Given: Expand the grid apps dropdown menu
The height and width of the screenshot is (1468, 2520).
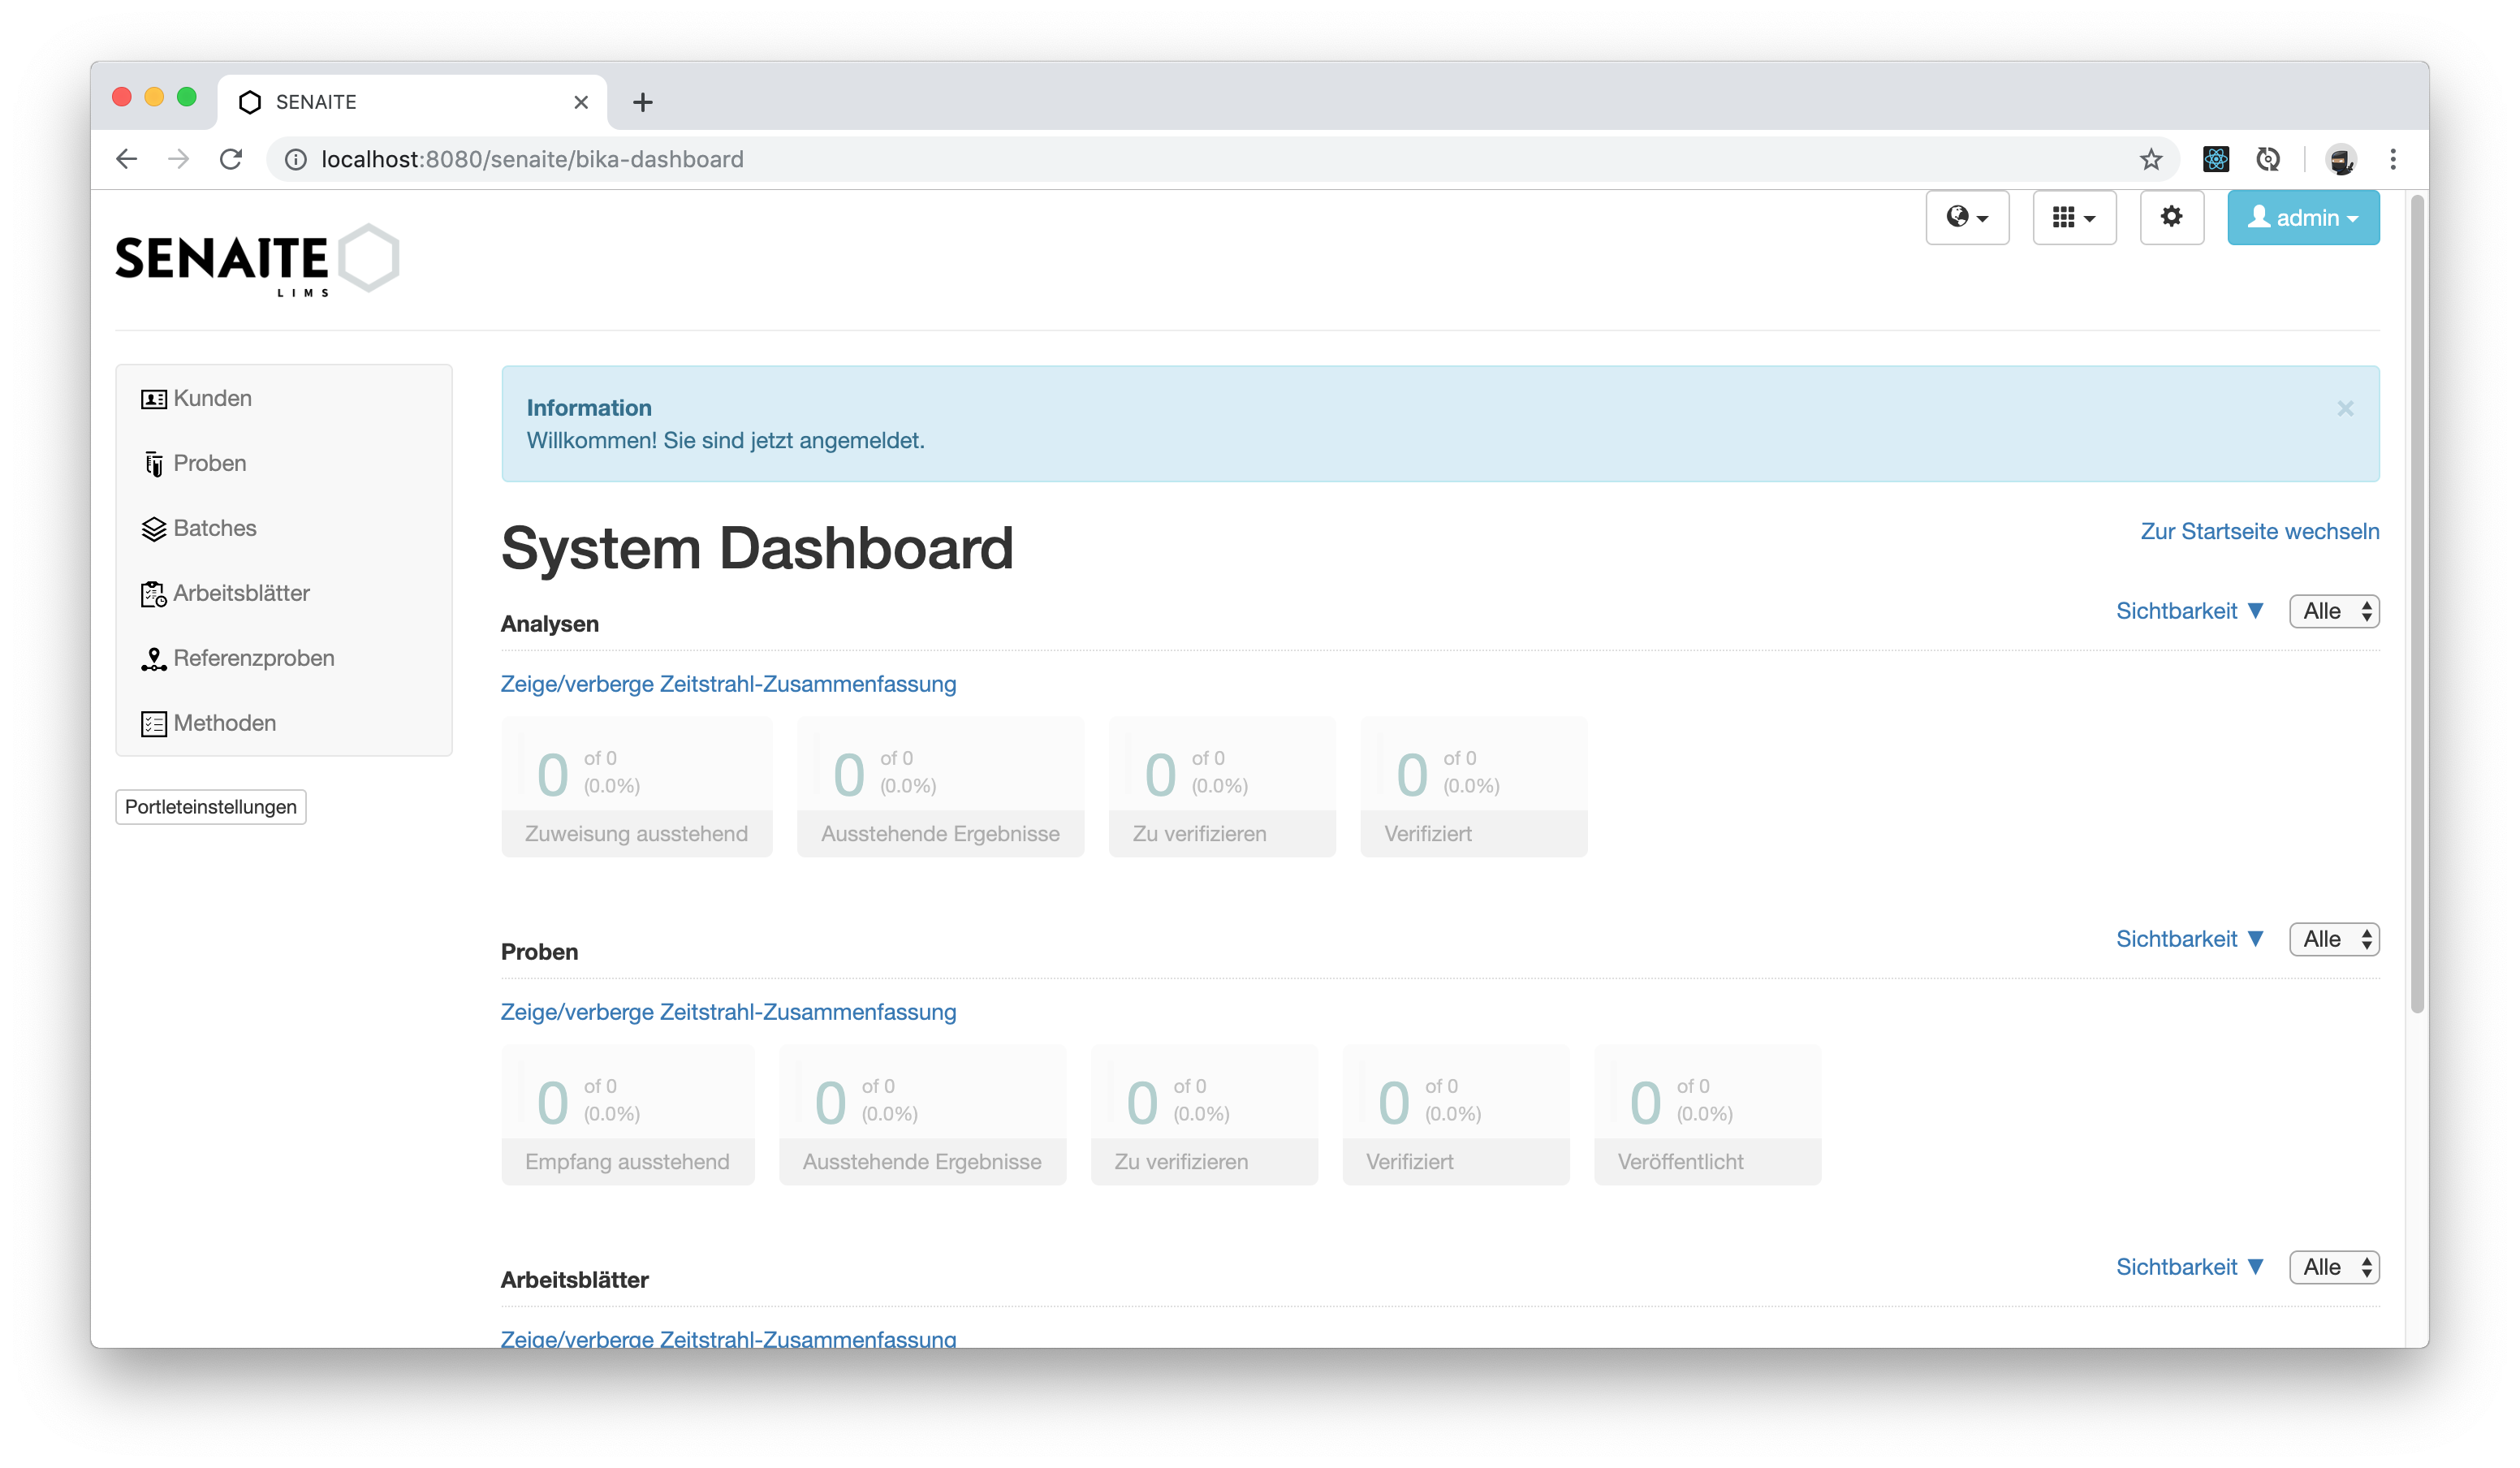Looking at the screenshot, I should click(2074, 217).
